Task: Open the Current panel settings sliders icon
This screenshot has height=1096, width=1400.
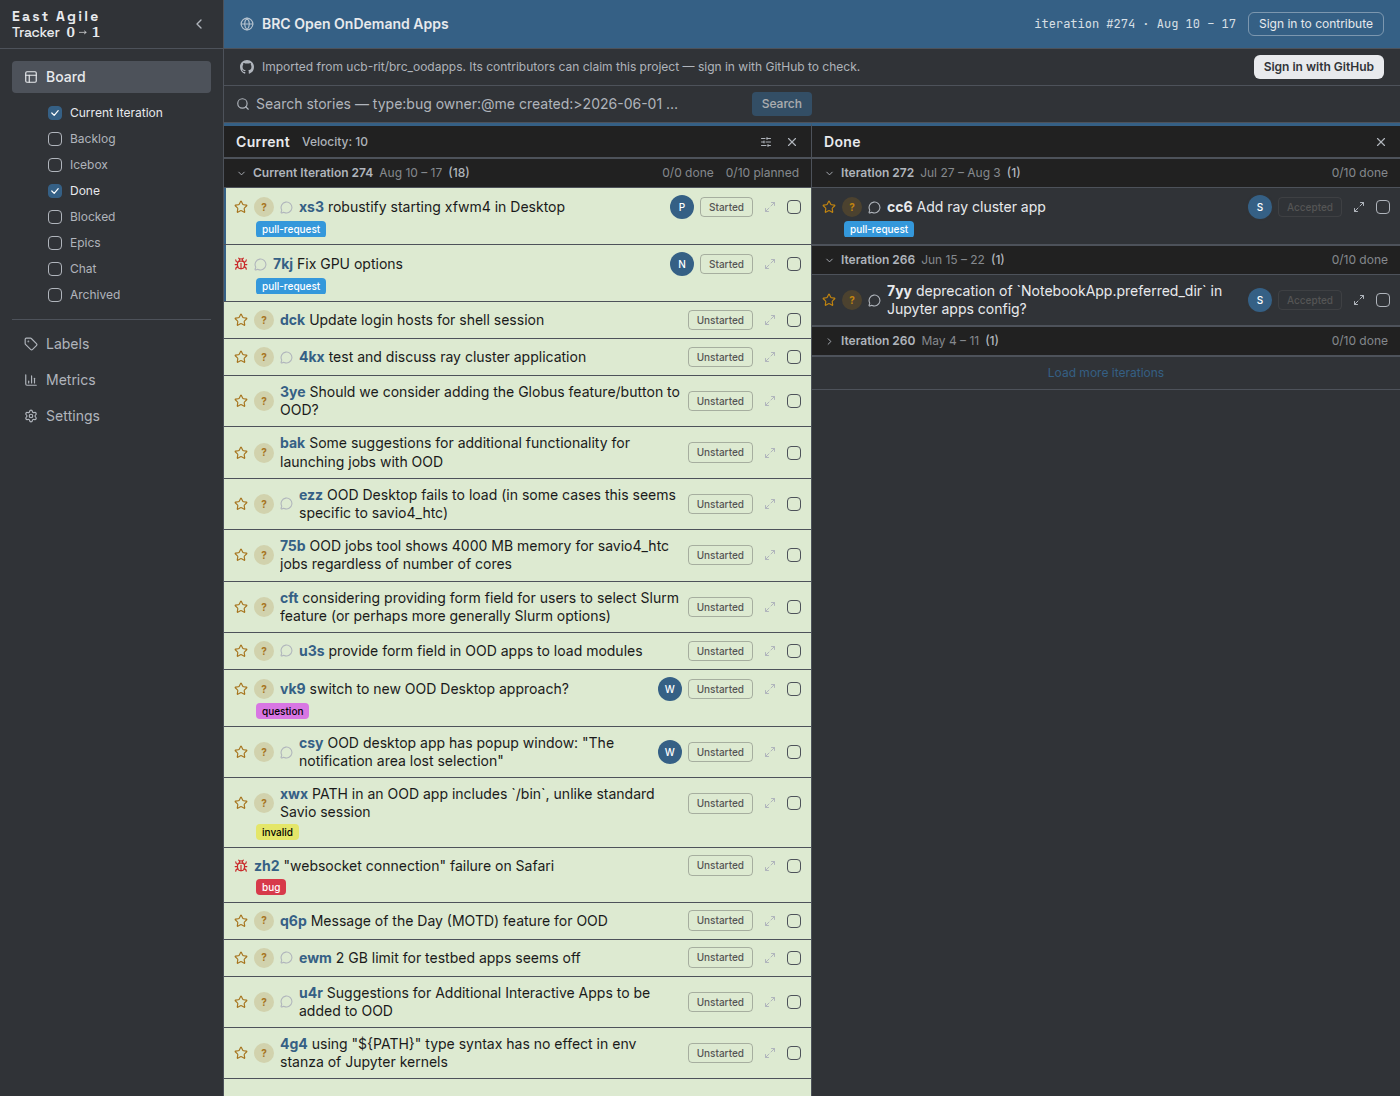Action: [766, 142]
